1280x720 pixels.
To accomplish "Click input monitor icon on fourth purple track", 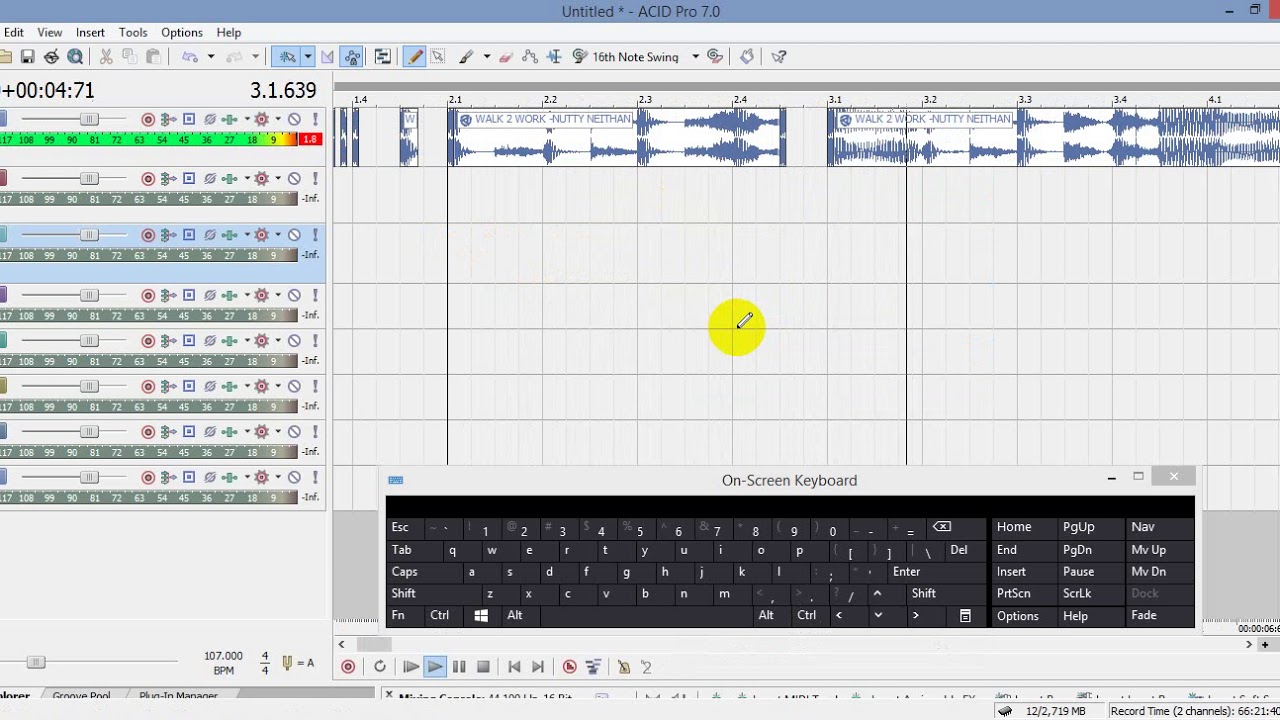I will 168,295.
